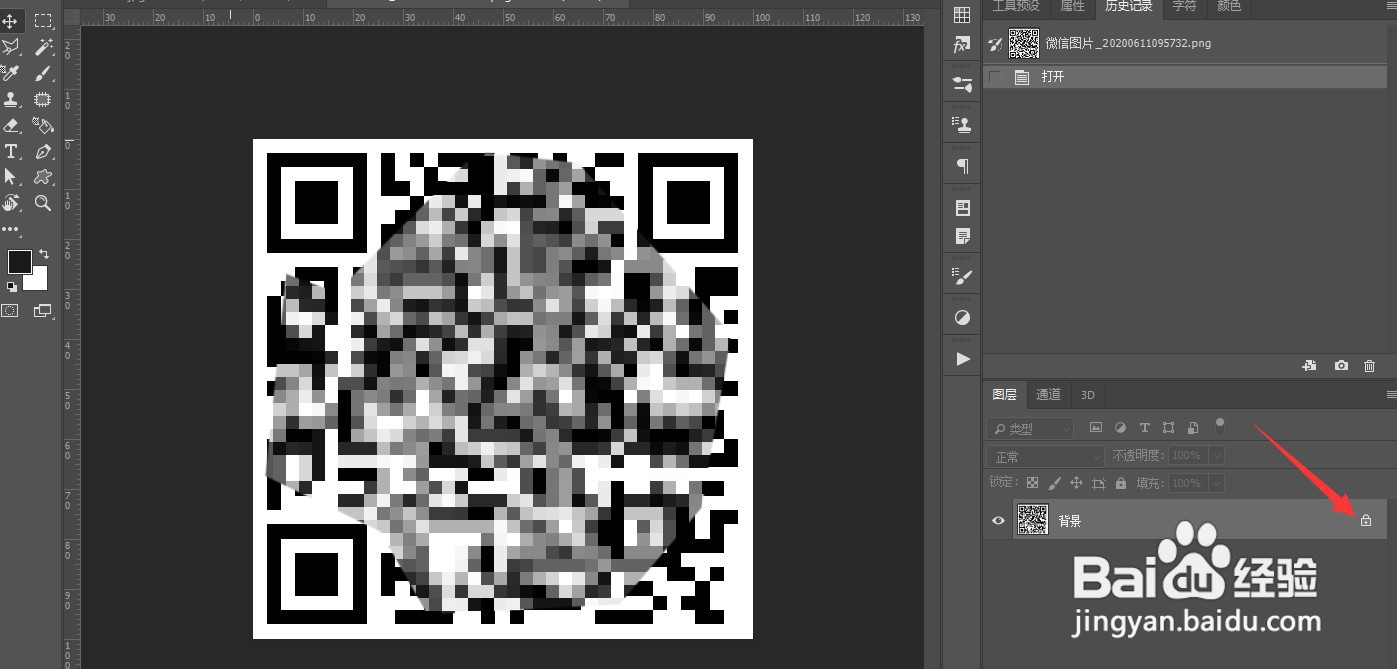Open the Paragraph panel icon

click(962, 166)
